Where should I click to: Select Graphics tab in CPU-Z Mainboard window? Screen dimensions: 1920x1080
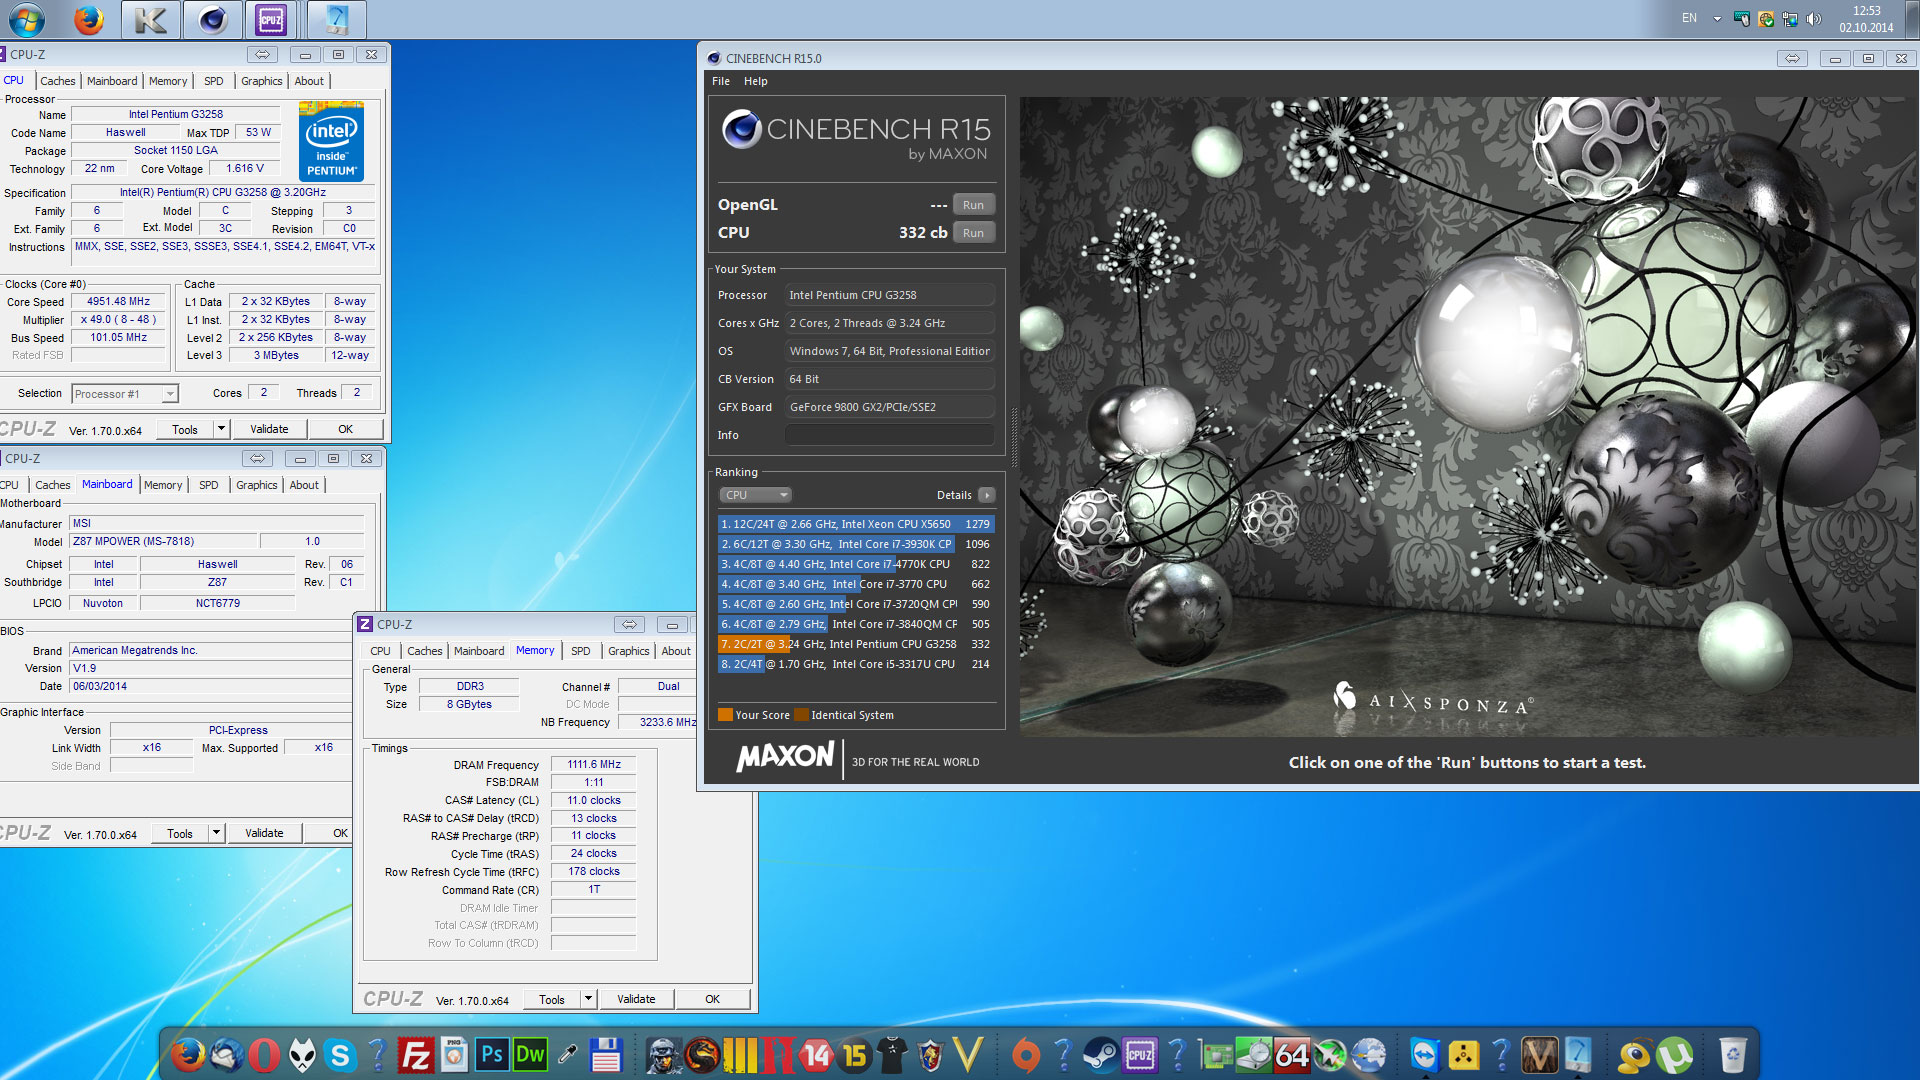tap(257, 485)
